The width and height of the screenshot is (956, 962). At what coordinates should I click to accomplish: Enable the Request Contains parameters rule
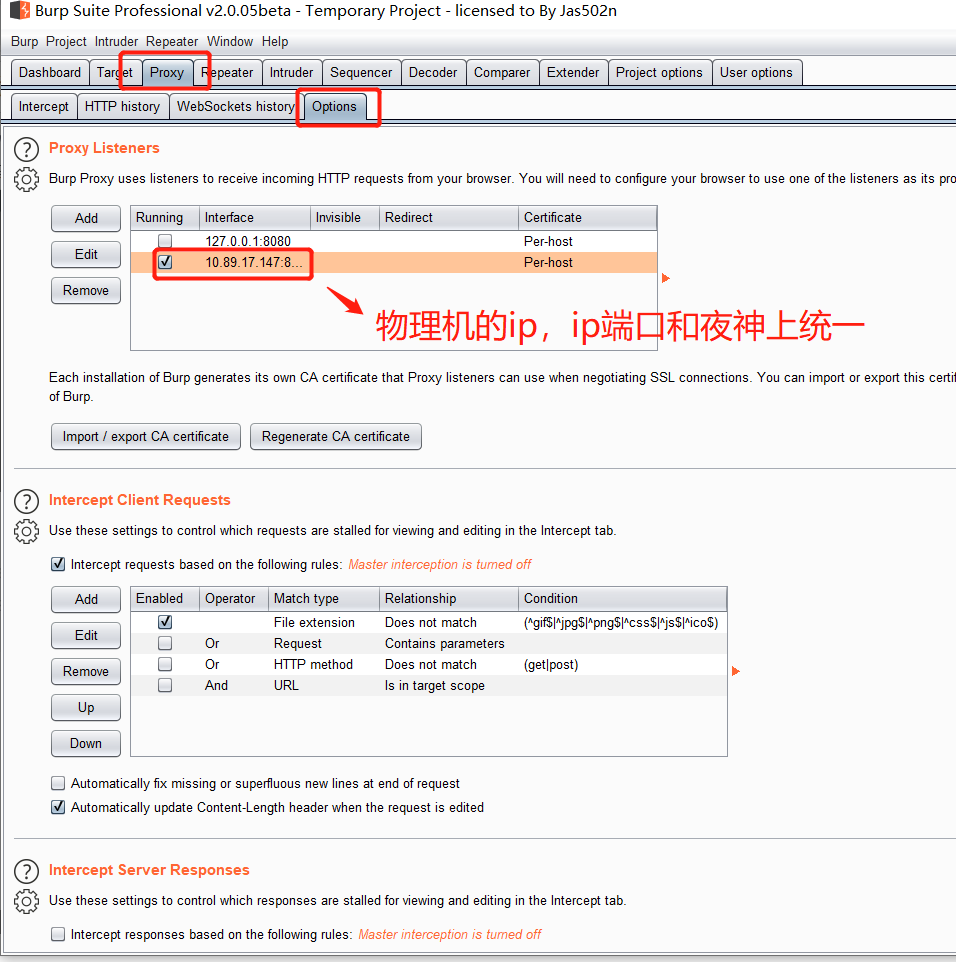pos(165,643)
